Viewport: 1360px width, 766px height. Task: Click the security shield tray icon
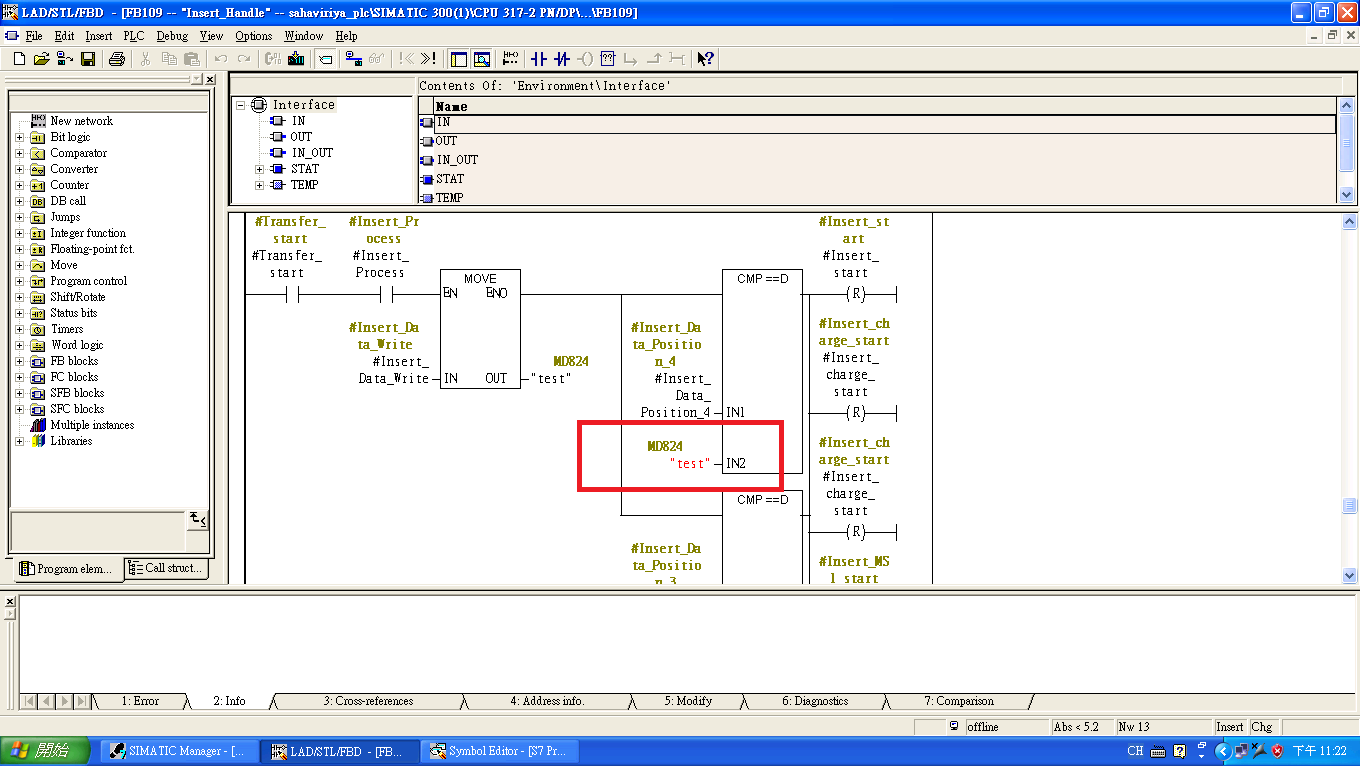pyautogui.click(x=1277, y=751)
